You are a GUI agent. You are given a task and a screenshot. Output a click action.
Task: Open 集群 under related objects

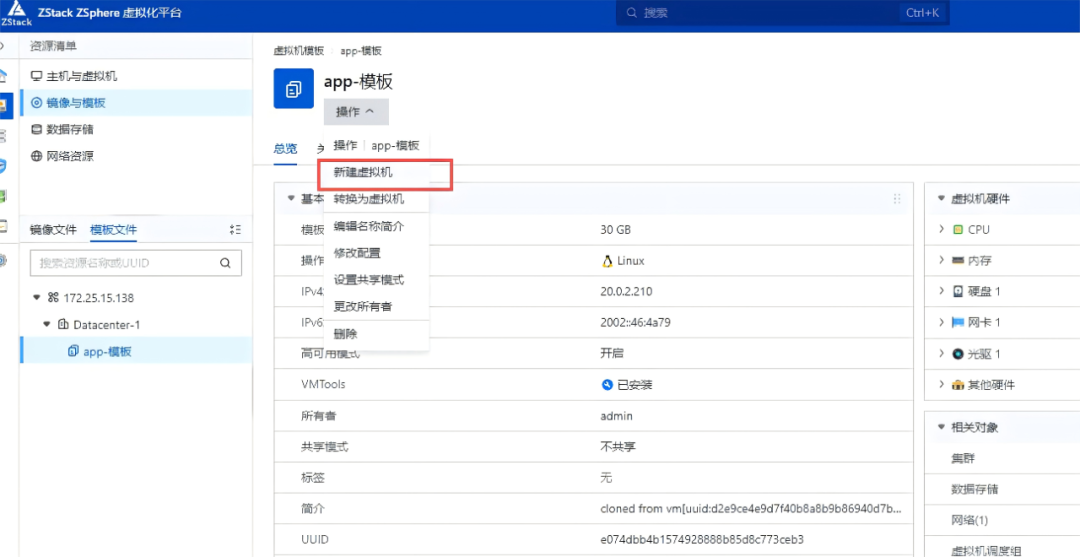[x=964, y=459]
